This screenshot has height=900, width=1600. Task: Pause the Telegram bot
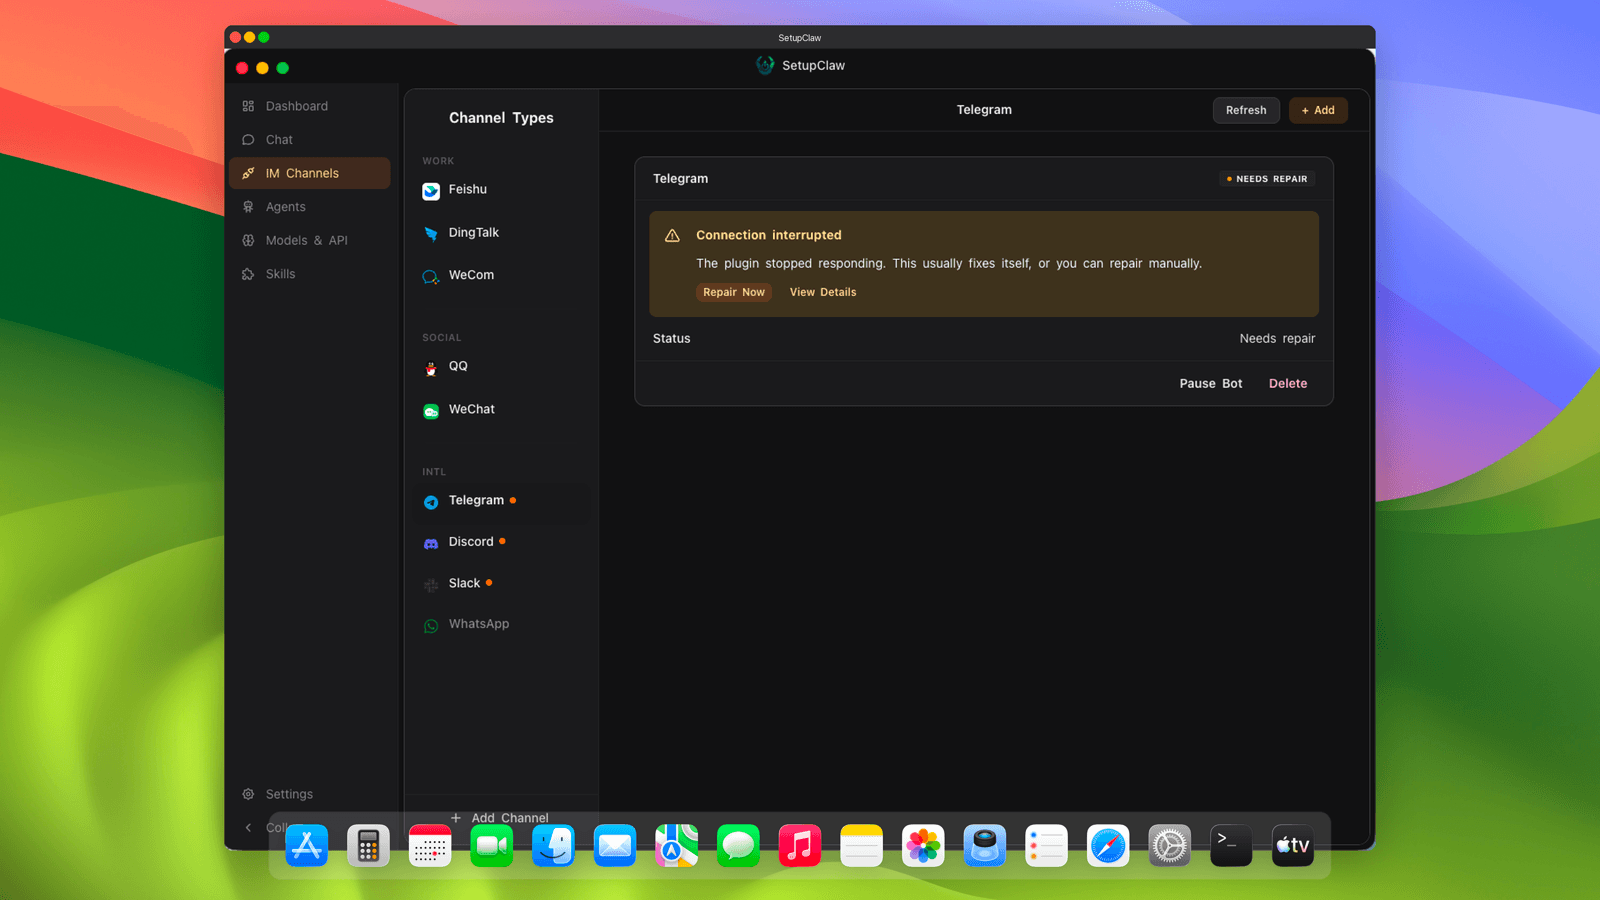tap(1211, 383)
